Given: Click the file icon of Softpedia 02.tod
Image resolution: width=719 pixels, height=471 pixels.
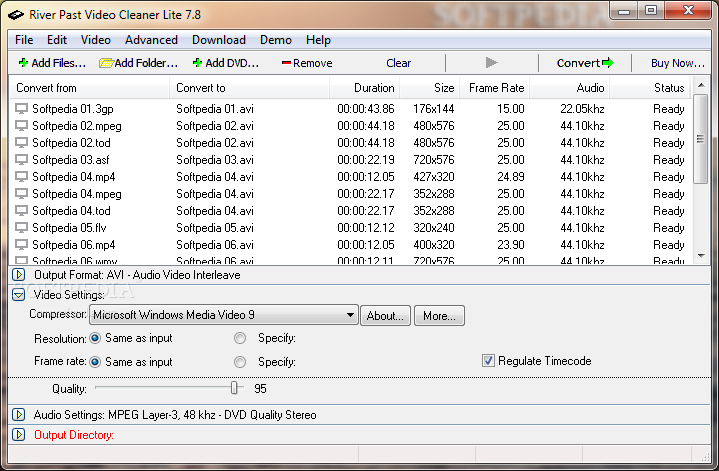Looking at the screenshot, I should pyautogui.click(x=22, y=143).
